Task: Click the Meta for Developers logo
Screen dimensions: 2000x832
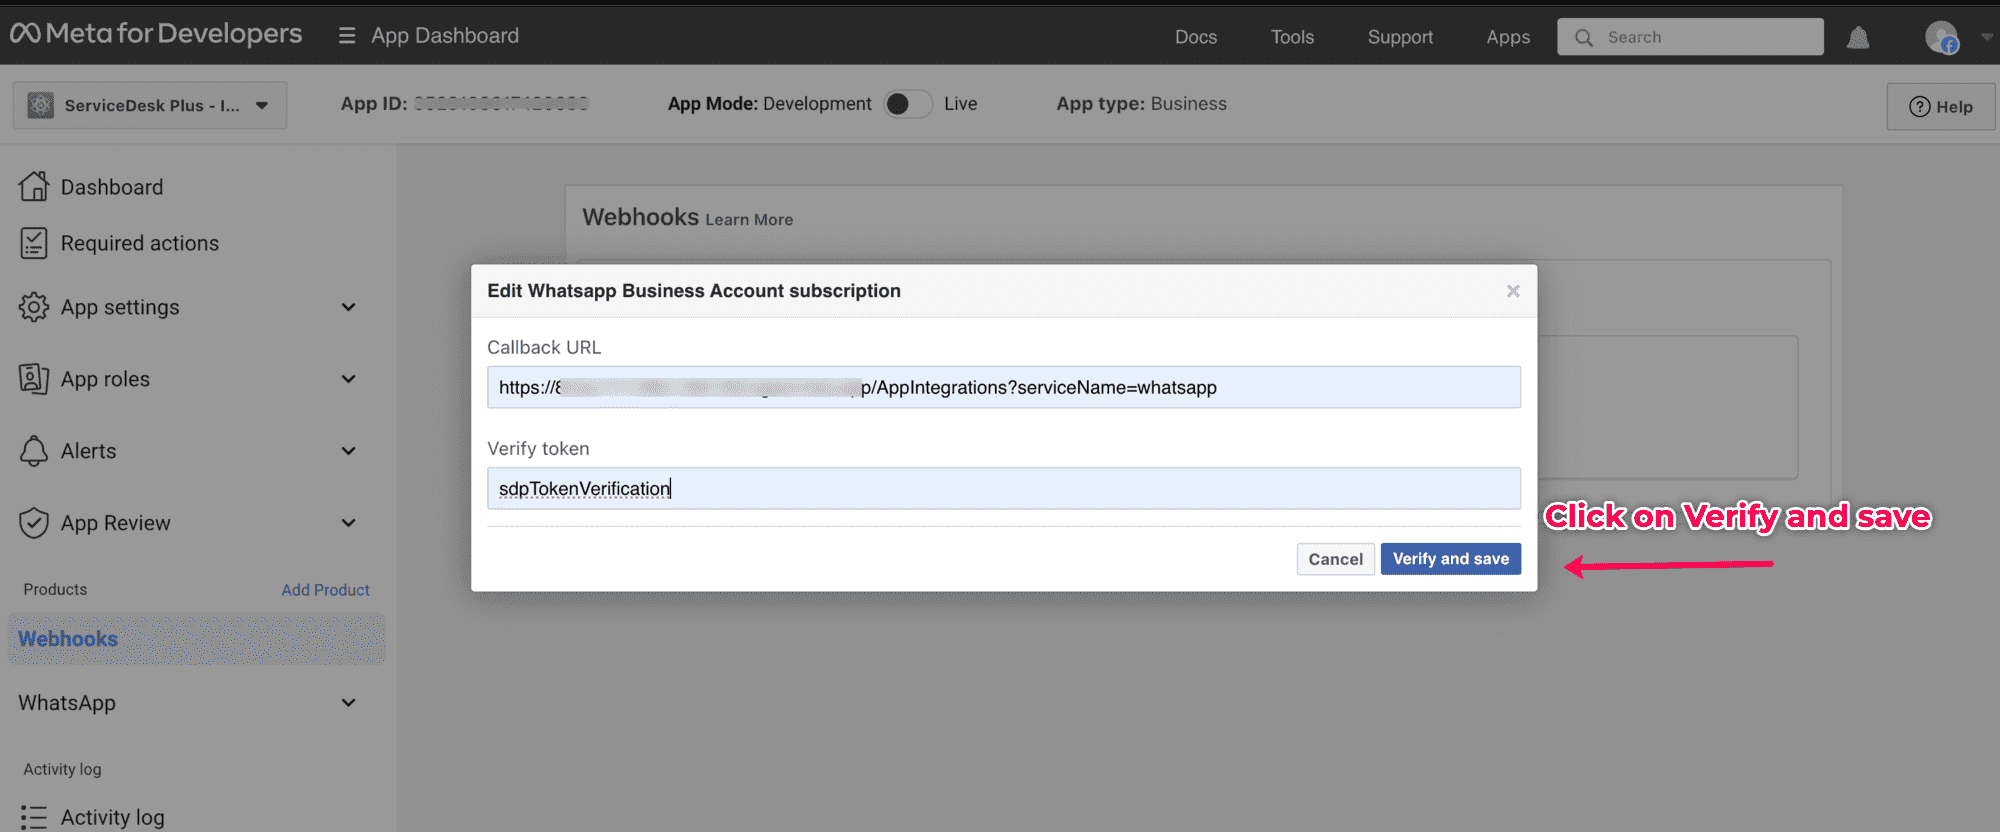Action: pos(156,34)
